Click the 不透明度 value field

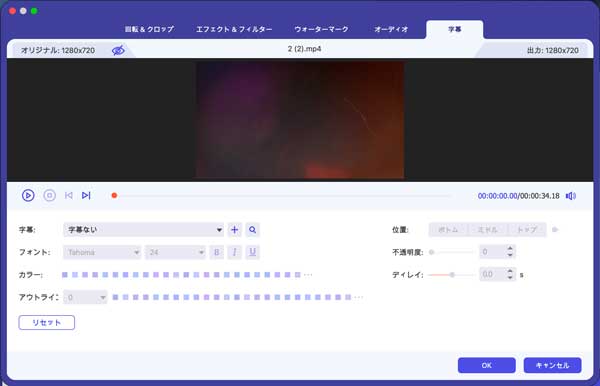point(492,252)
